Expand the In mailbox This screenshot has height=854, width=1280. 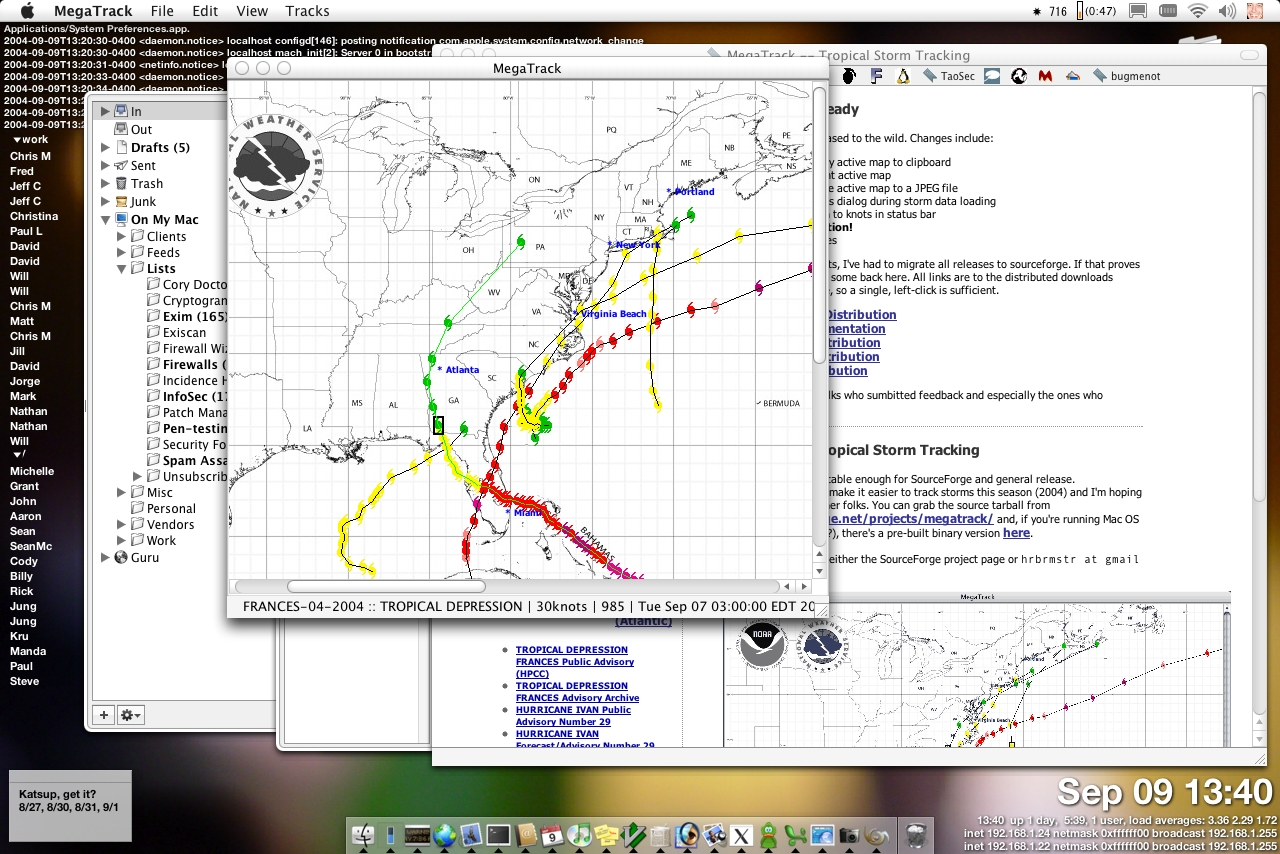105,111
